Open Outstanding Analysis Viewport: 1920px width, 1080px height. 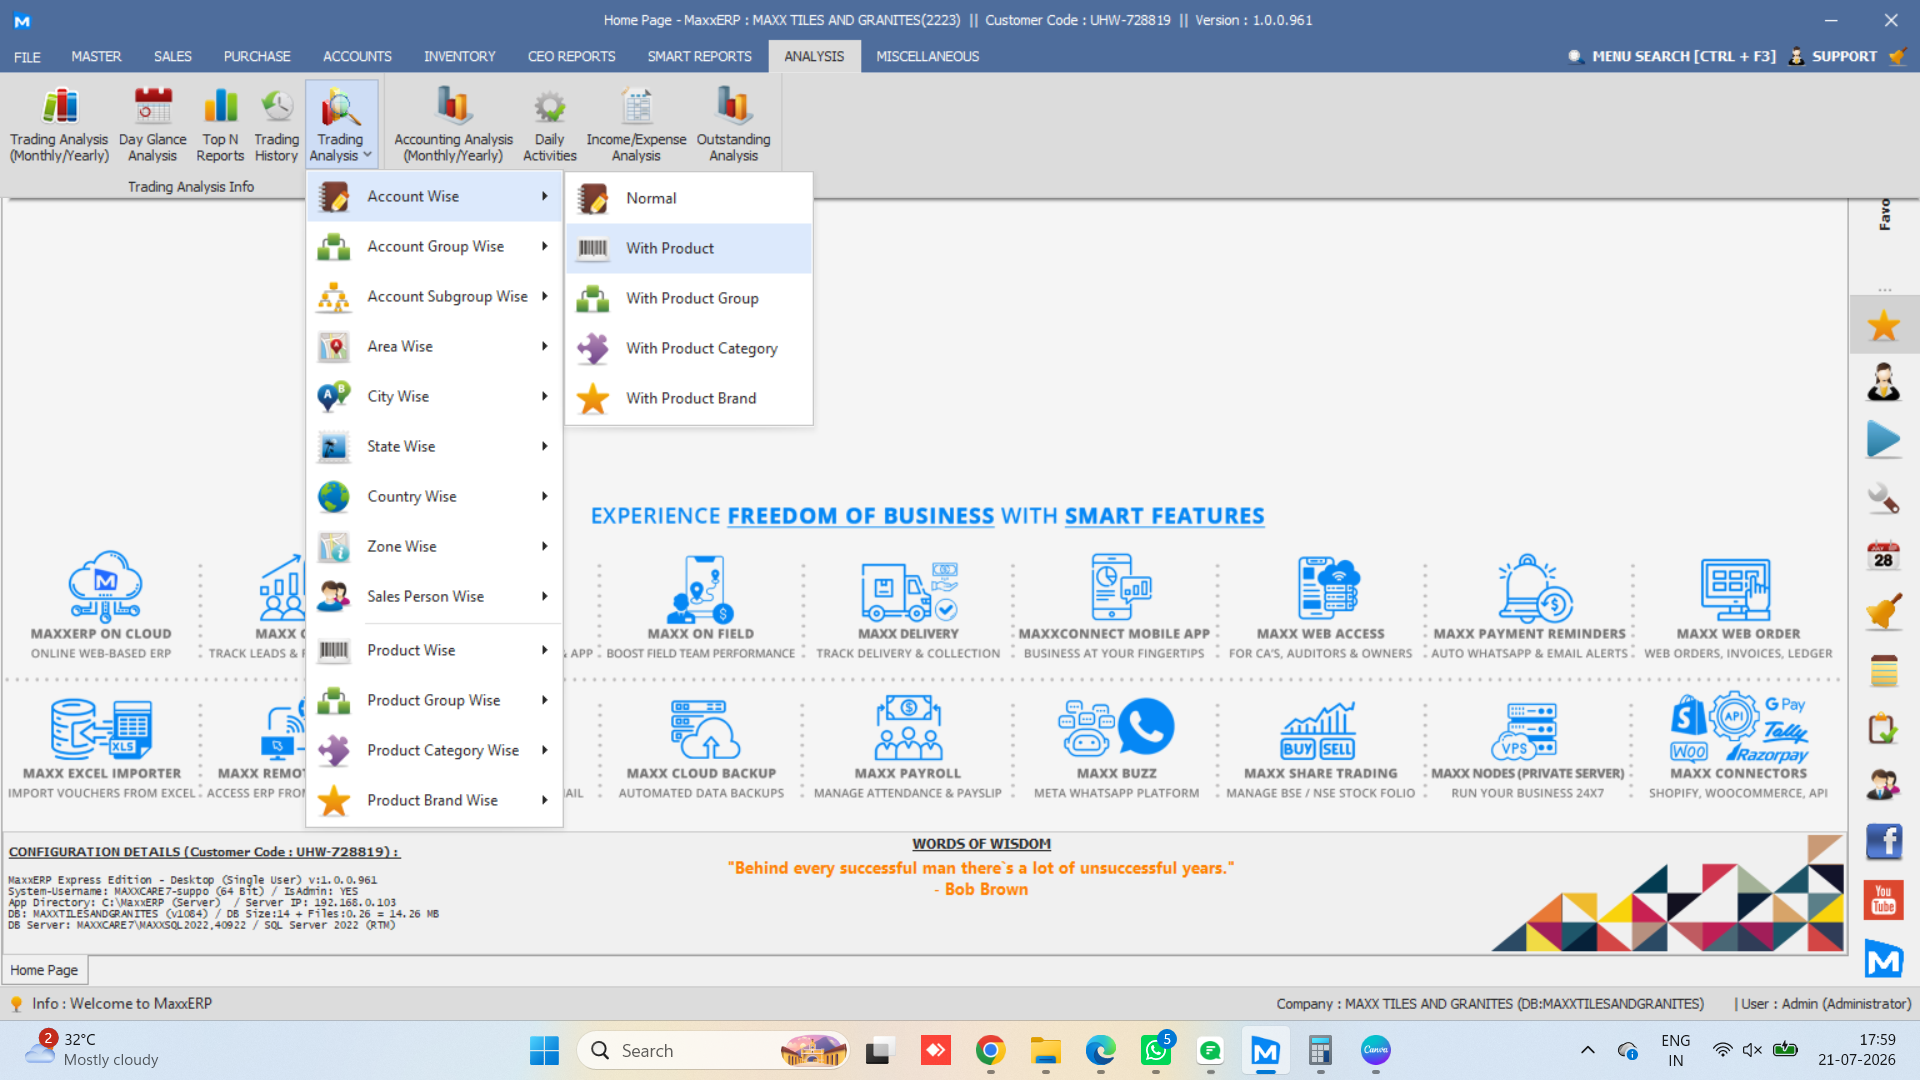click(x=733, y=125)
